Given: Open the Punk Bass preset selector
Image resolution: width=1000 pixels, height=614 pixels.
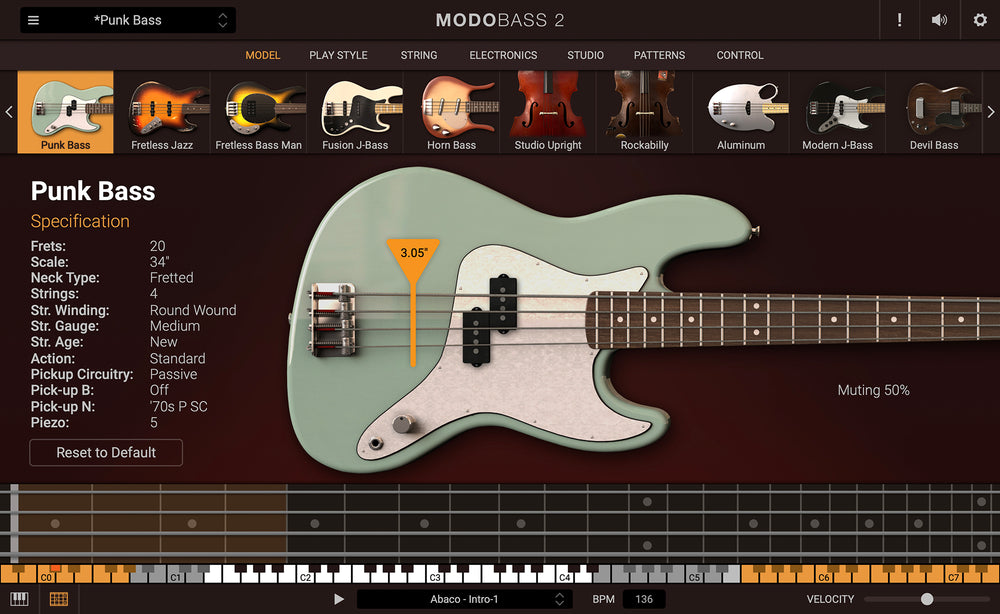Looking at the screenshot, I should click(x=128, y=20).
